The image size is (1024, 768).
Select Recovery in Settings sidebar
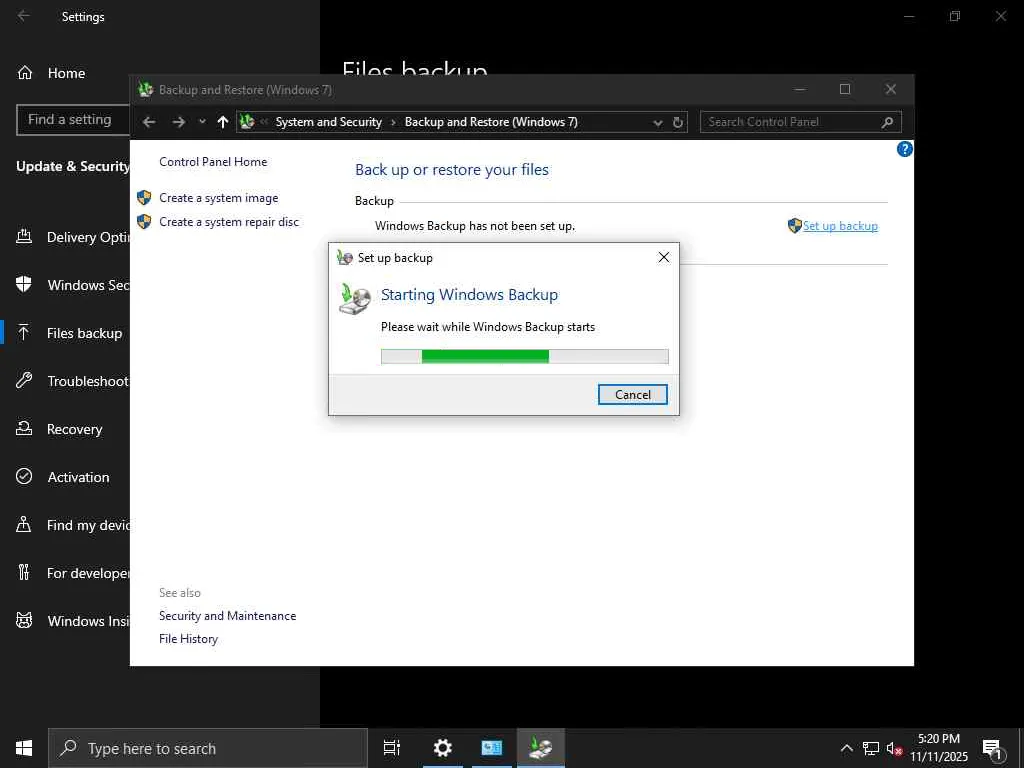point(60,429)
